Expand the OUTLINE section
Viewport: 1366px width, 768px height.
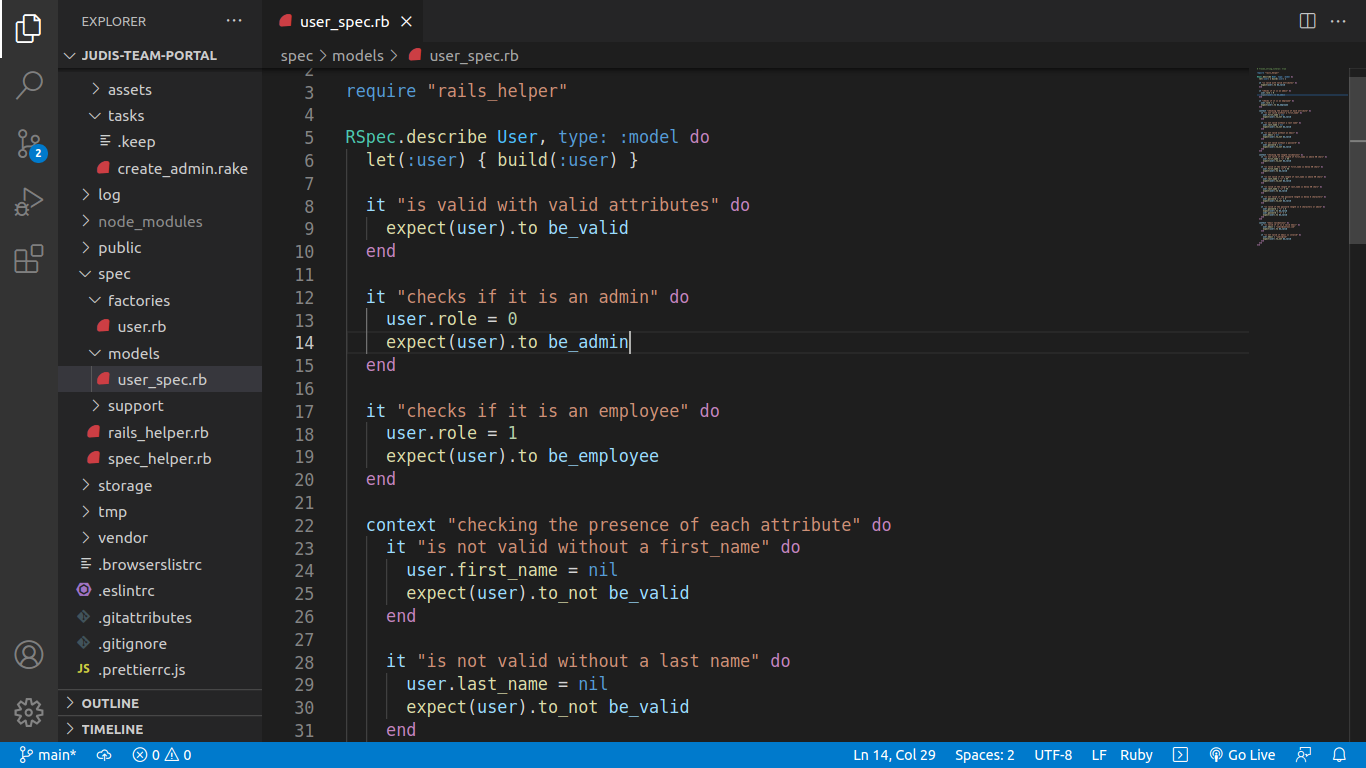click(110, 703)
